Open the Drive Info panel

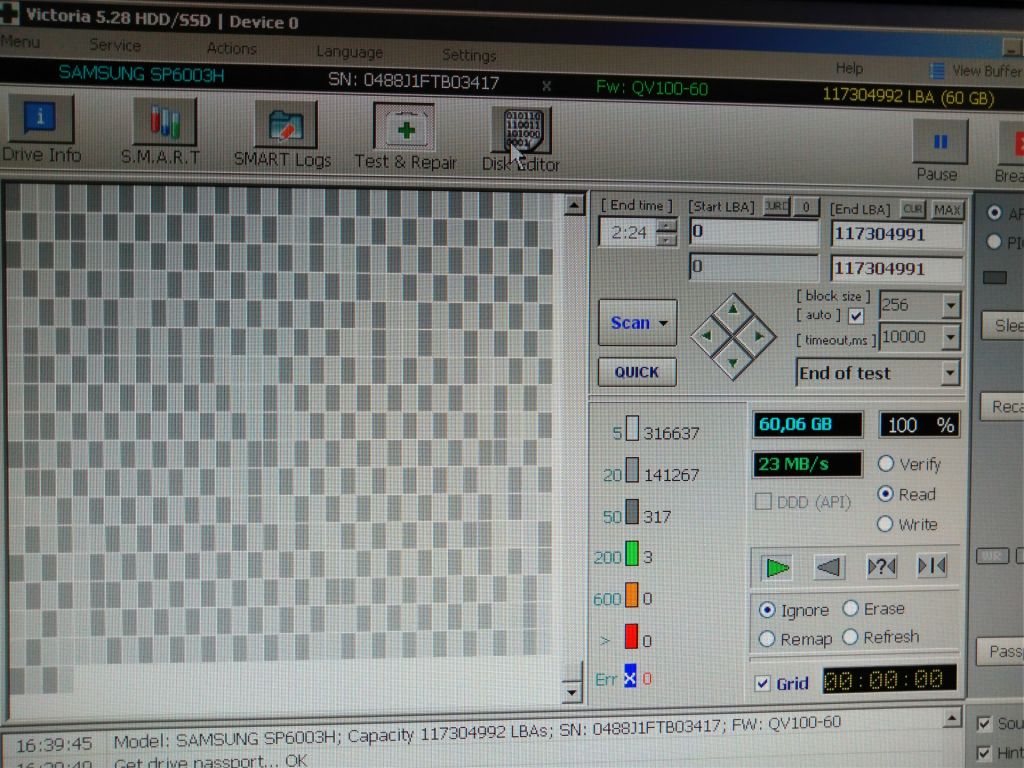(40, 129)
